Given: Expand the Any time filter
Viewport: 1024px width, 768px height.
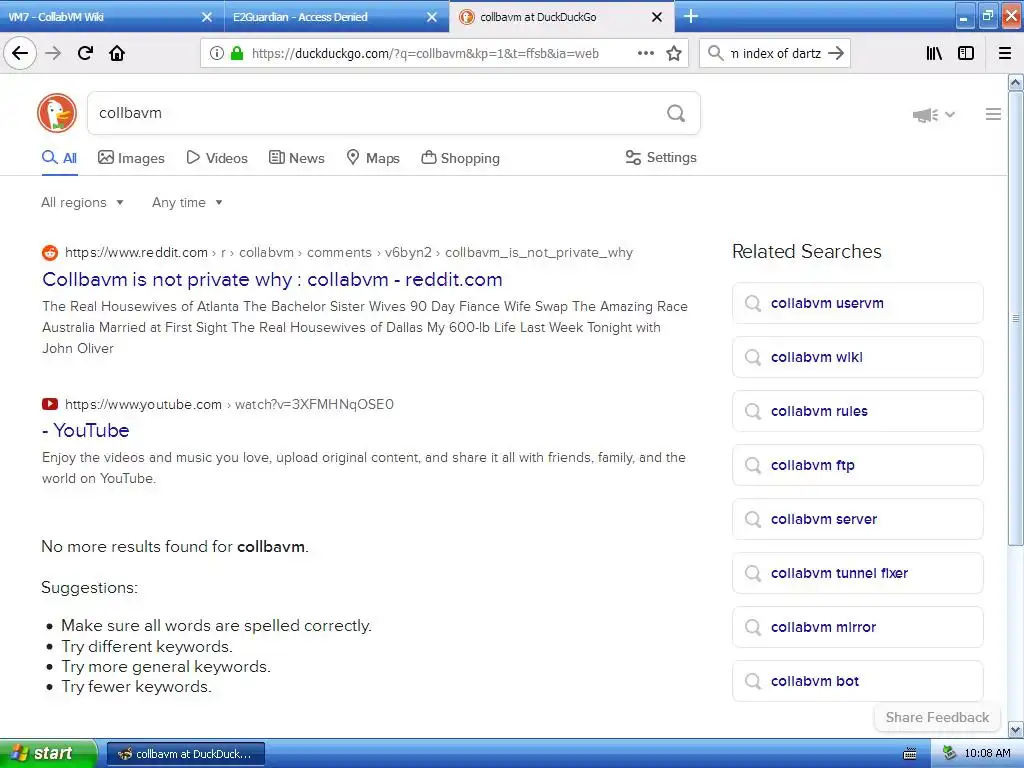Looking at the screenshot, I should click(x=187, y=202).
